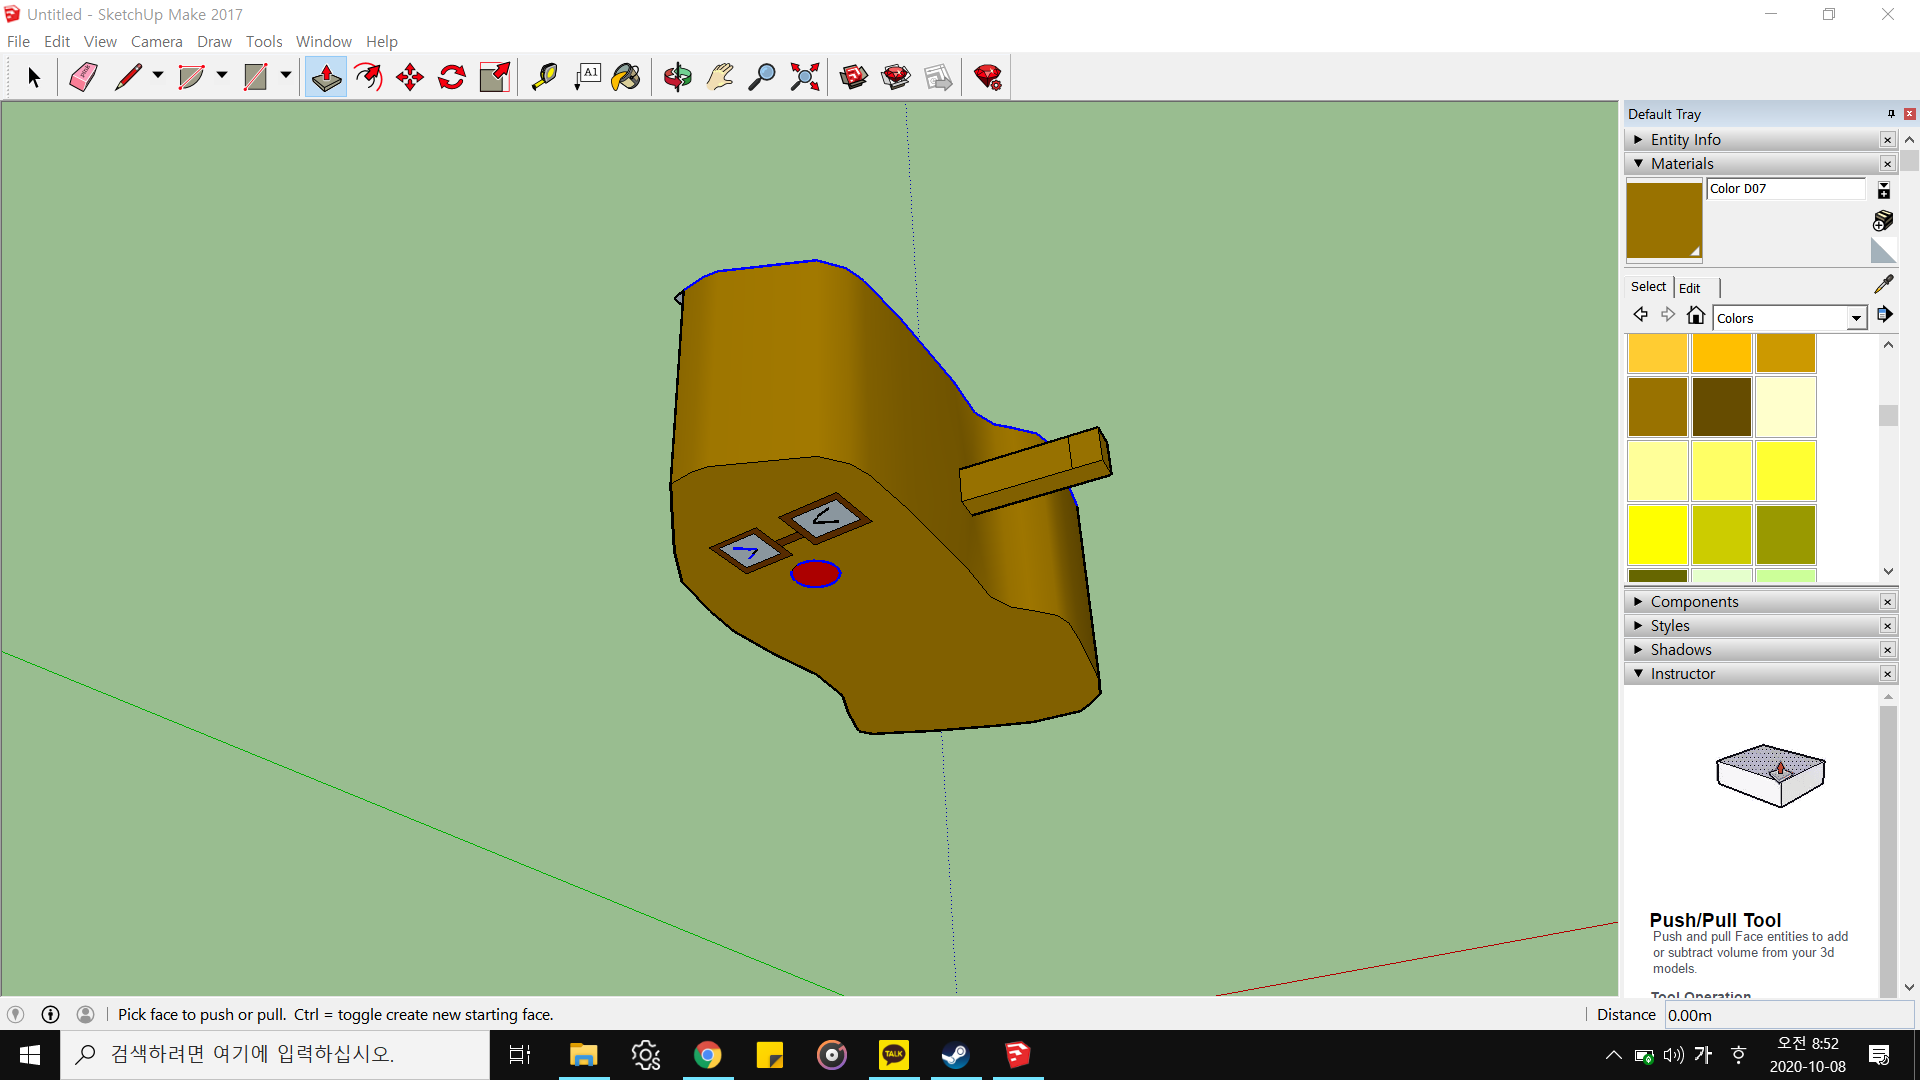1920x1080 pixels.
Task: Select the Rectangle shape tool
Action: point(256,77)
